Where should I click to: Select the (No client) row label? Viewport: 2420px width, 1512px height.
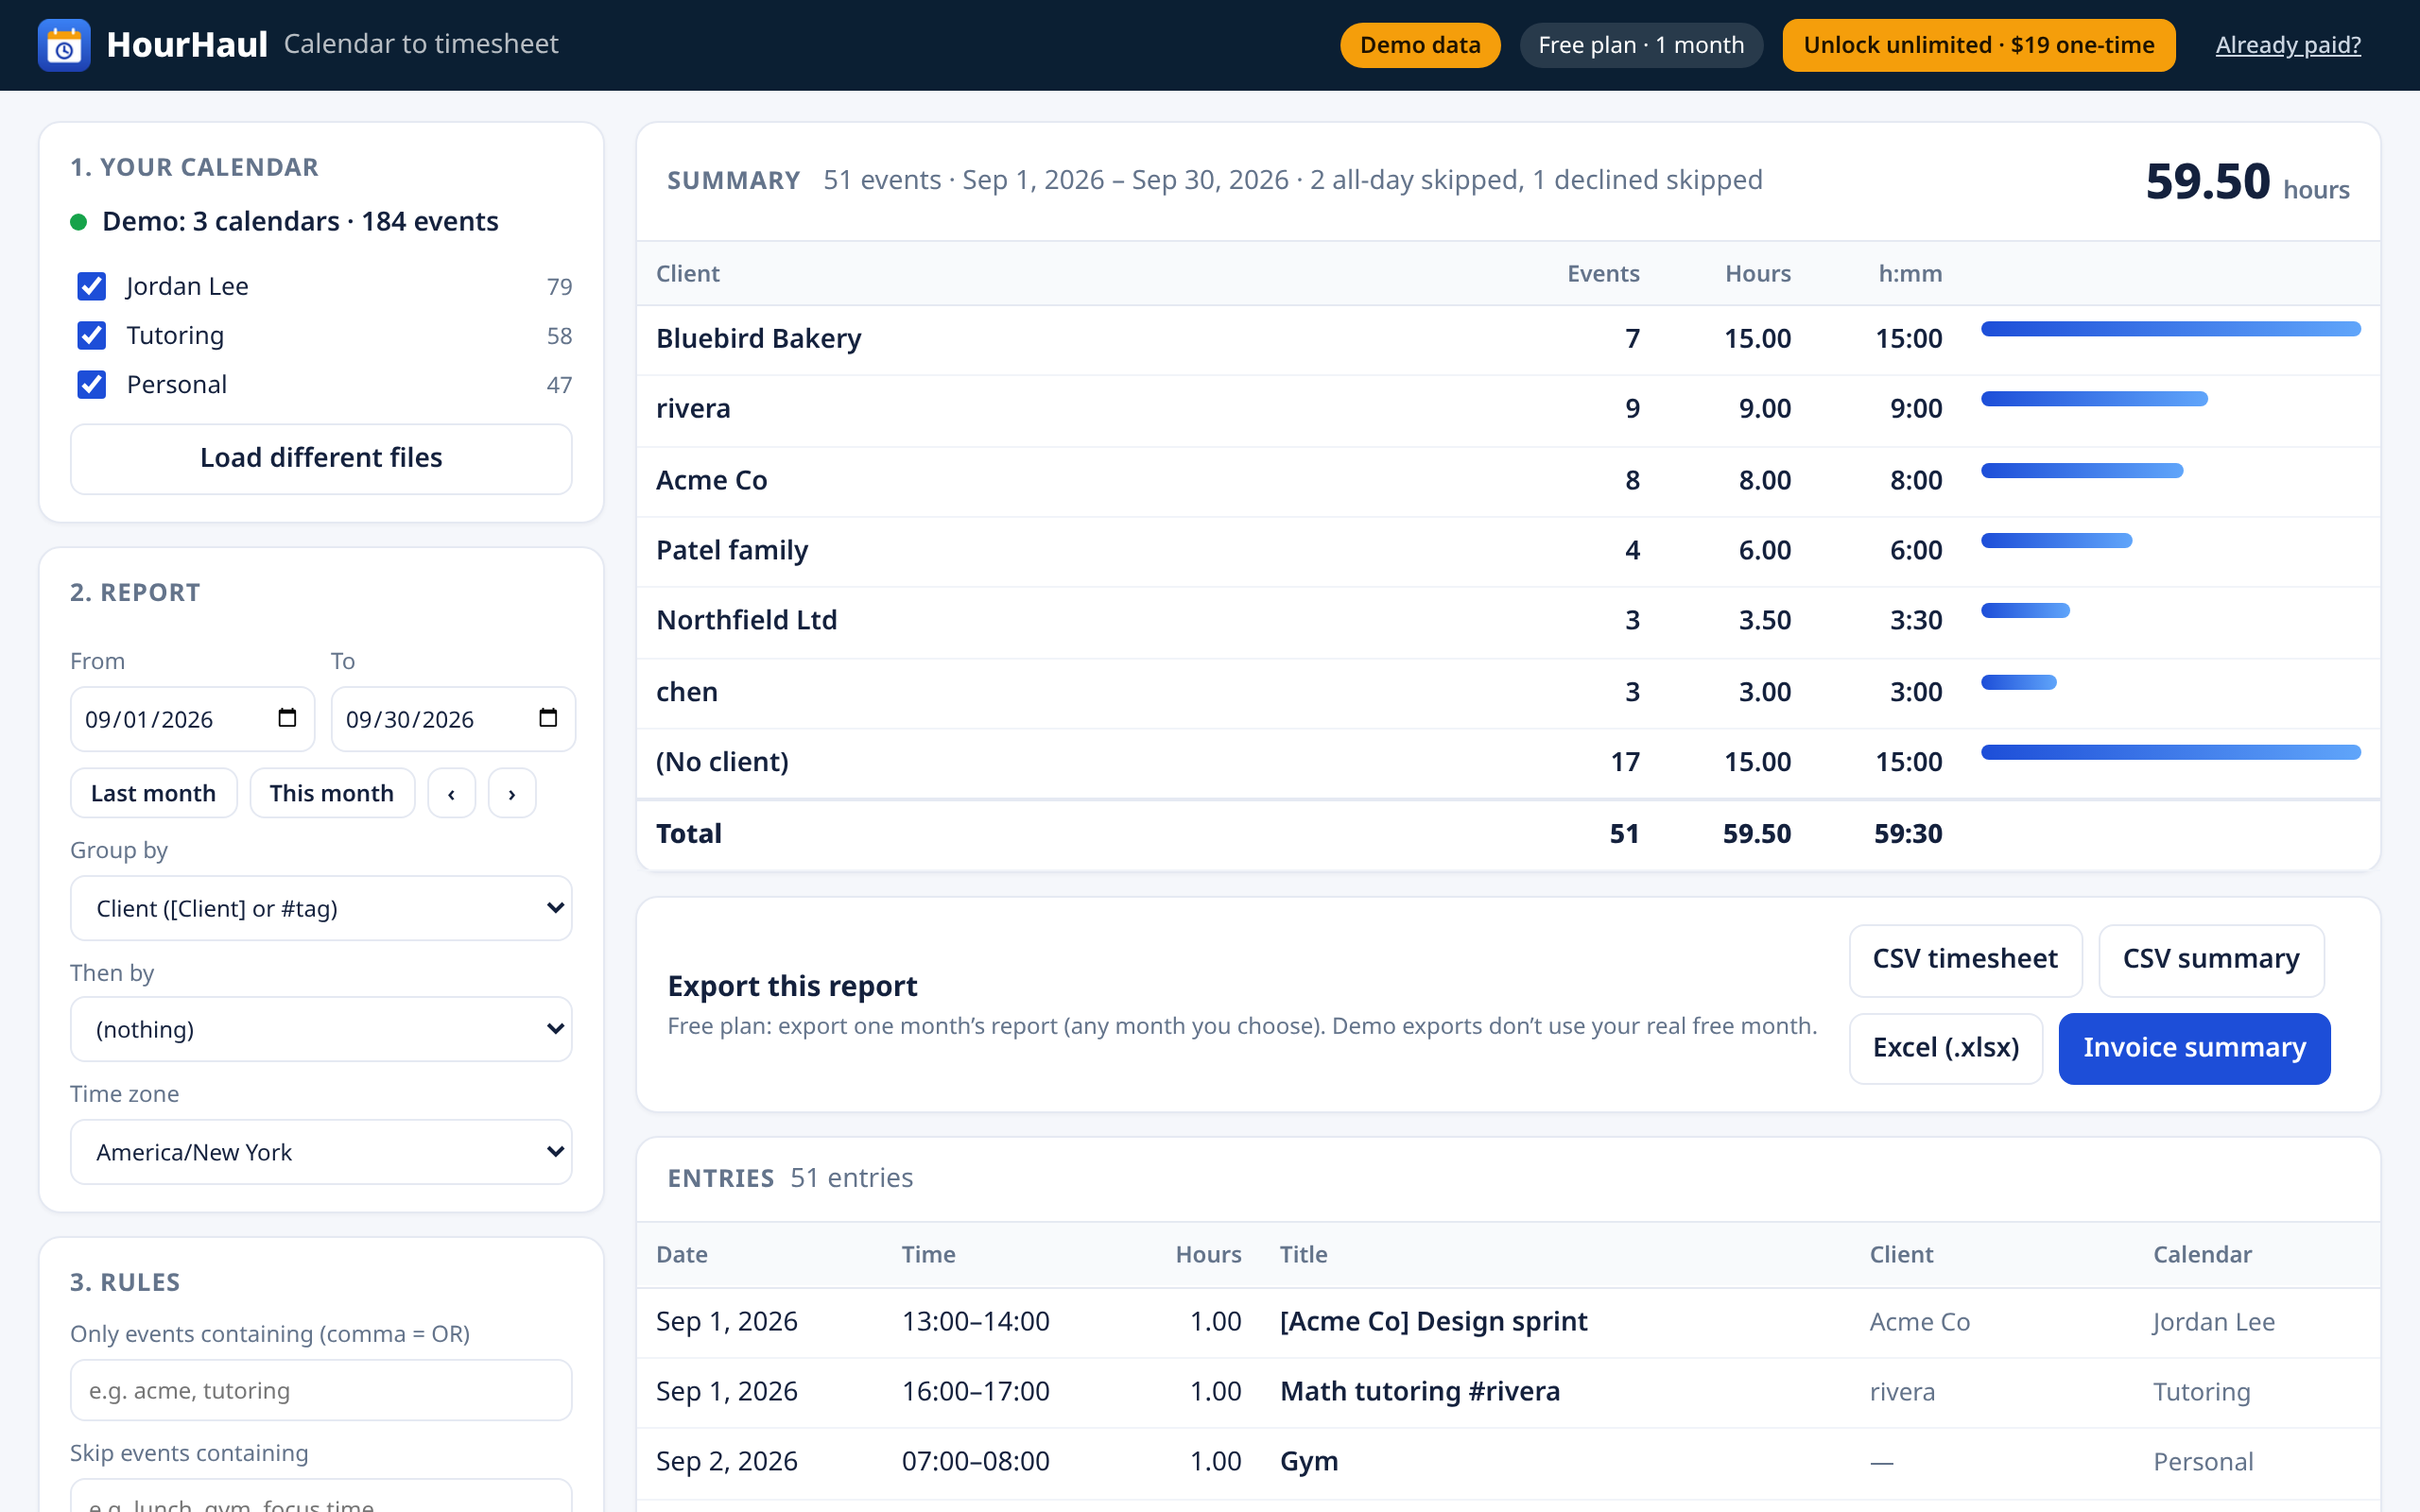coord(722,762)
